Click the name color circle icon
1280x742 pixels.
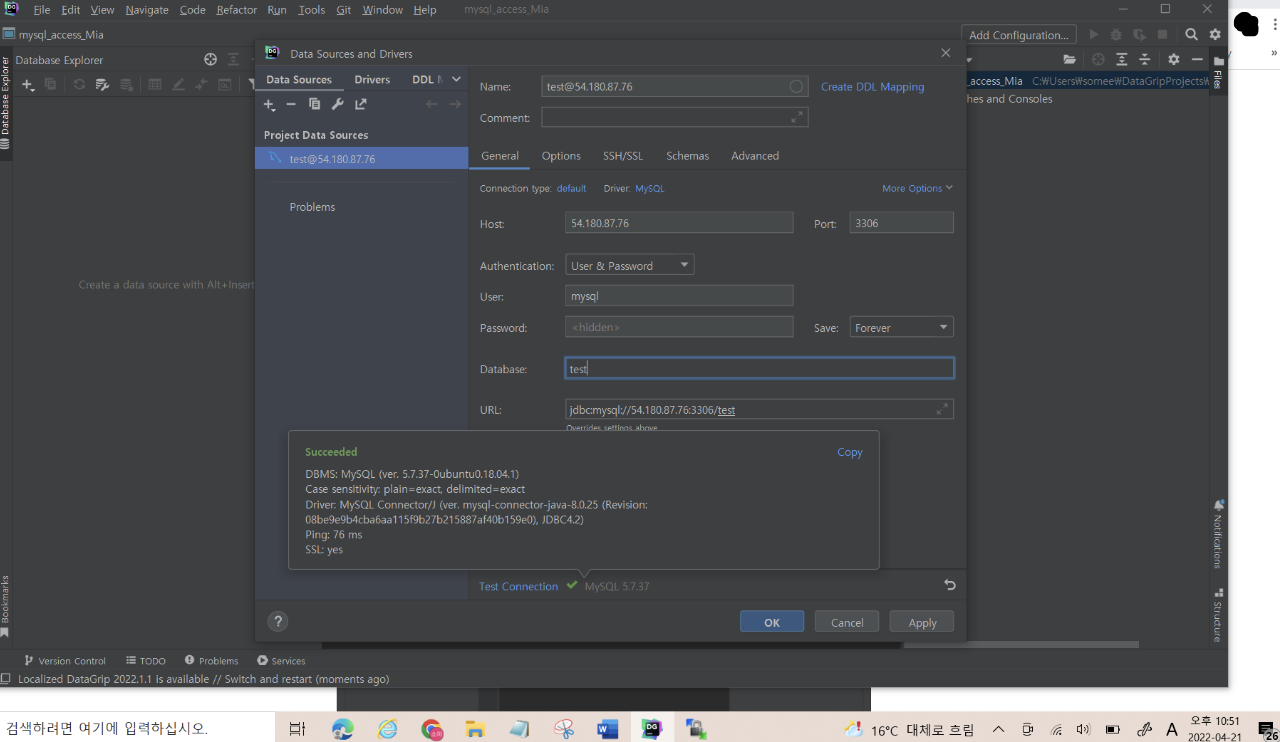tap(797, 87)
